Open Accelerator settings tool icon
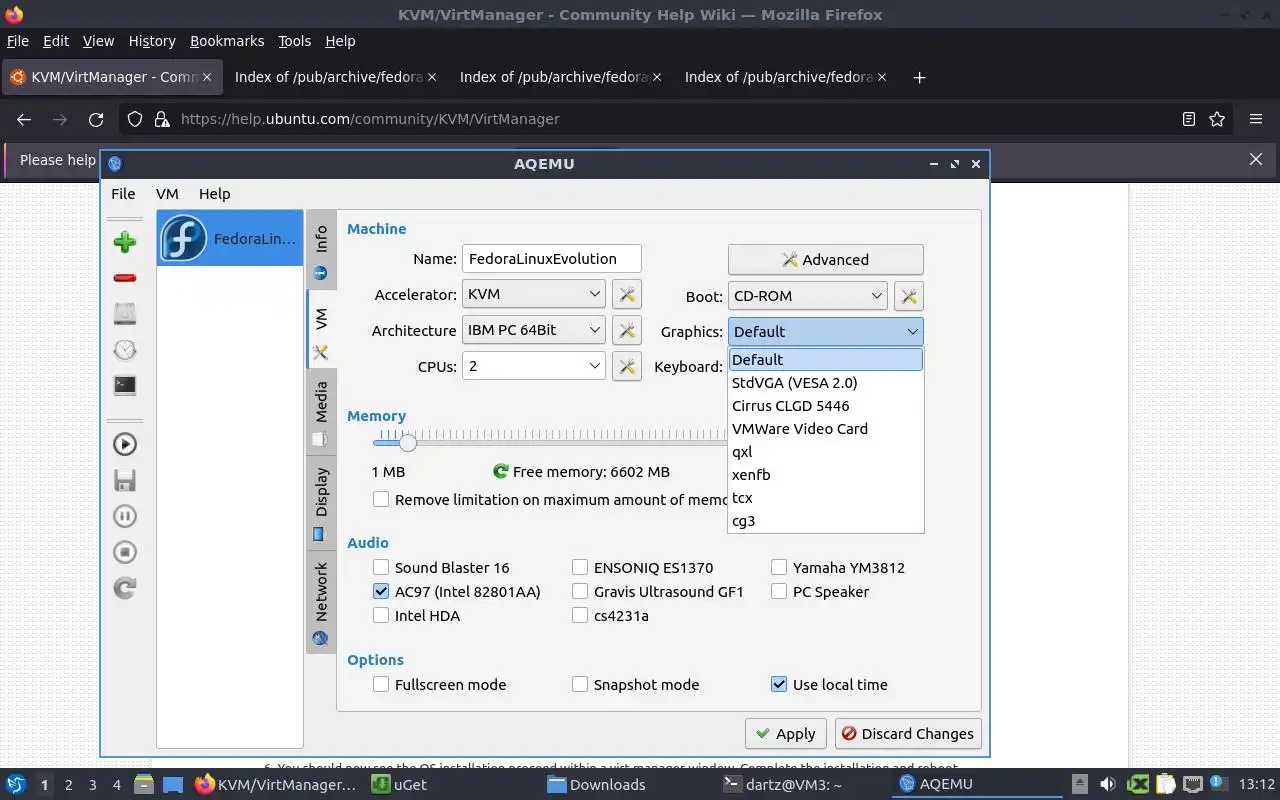 pyautogui.click(x=626, y=294)
